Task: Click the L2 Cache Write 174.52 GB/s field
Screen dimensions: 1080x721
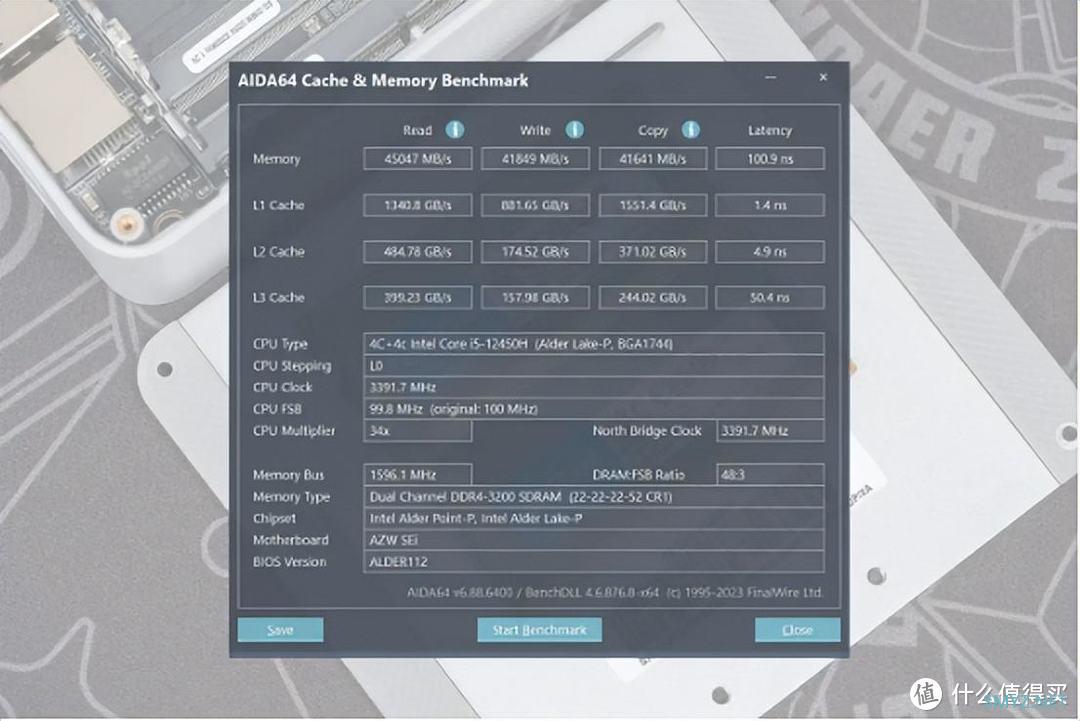Action: pyautogui.click(x=535, y=251)
